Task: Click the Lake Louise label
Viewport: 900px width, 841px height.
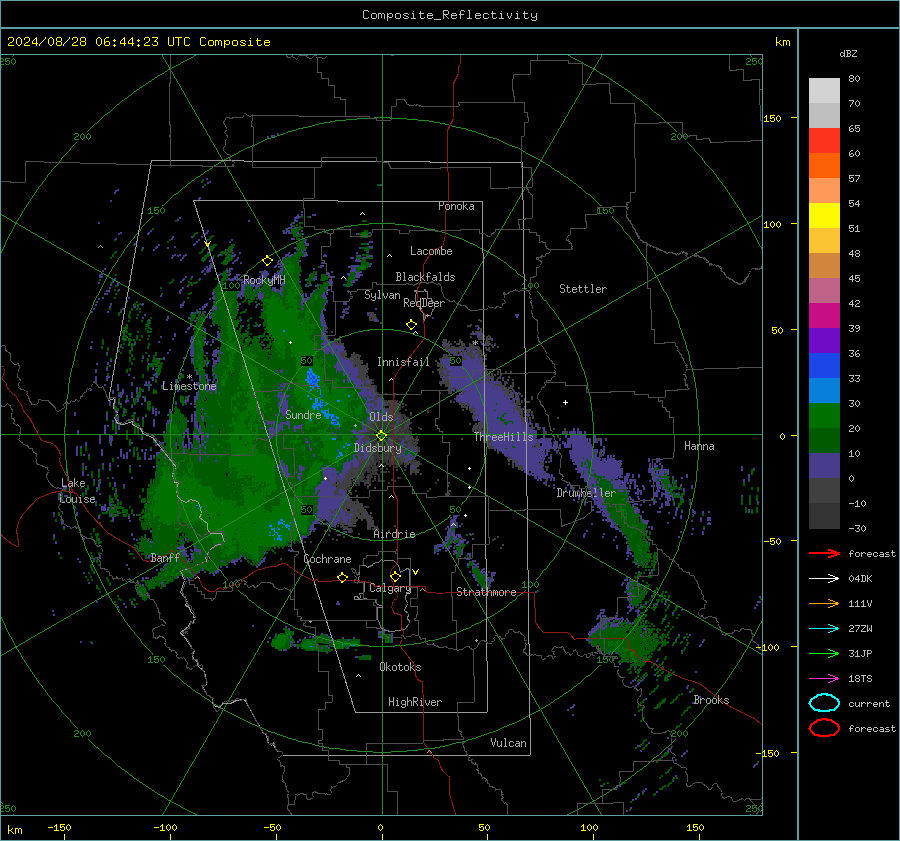Action: click(78, 491)
